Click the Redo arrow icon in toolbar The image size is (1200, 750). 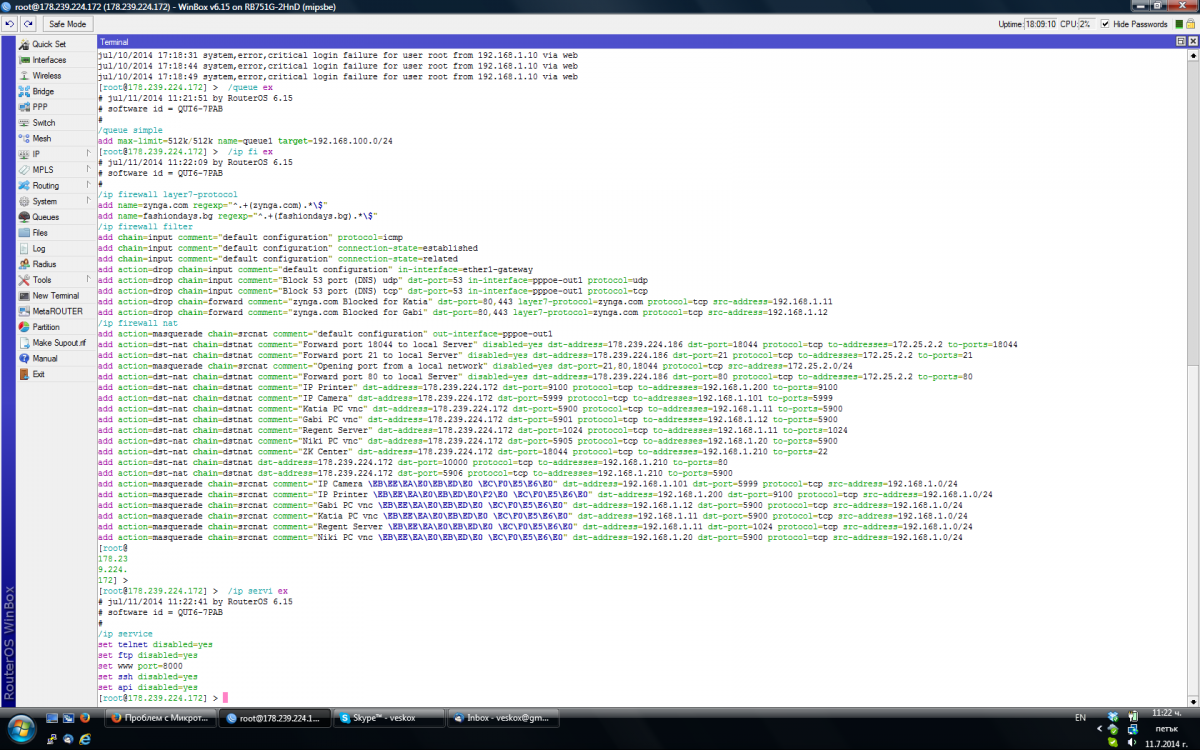click(x=29, y=23)
